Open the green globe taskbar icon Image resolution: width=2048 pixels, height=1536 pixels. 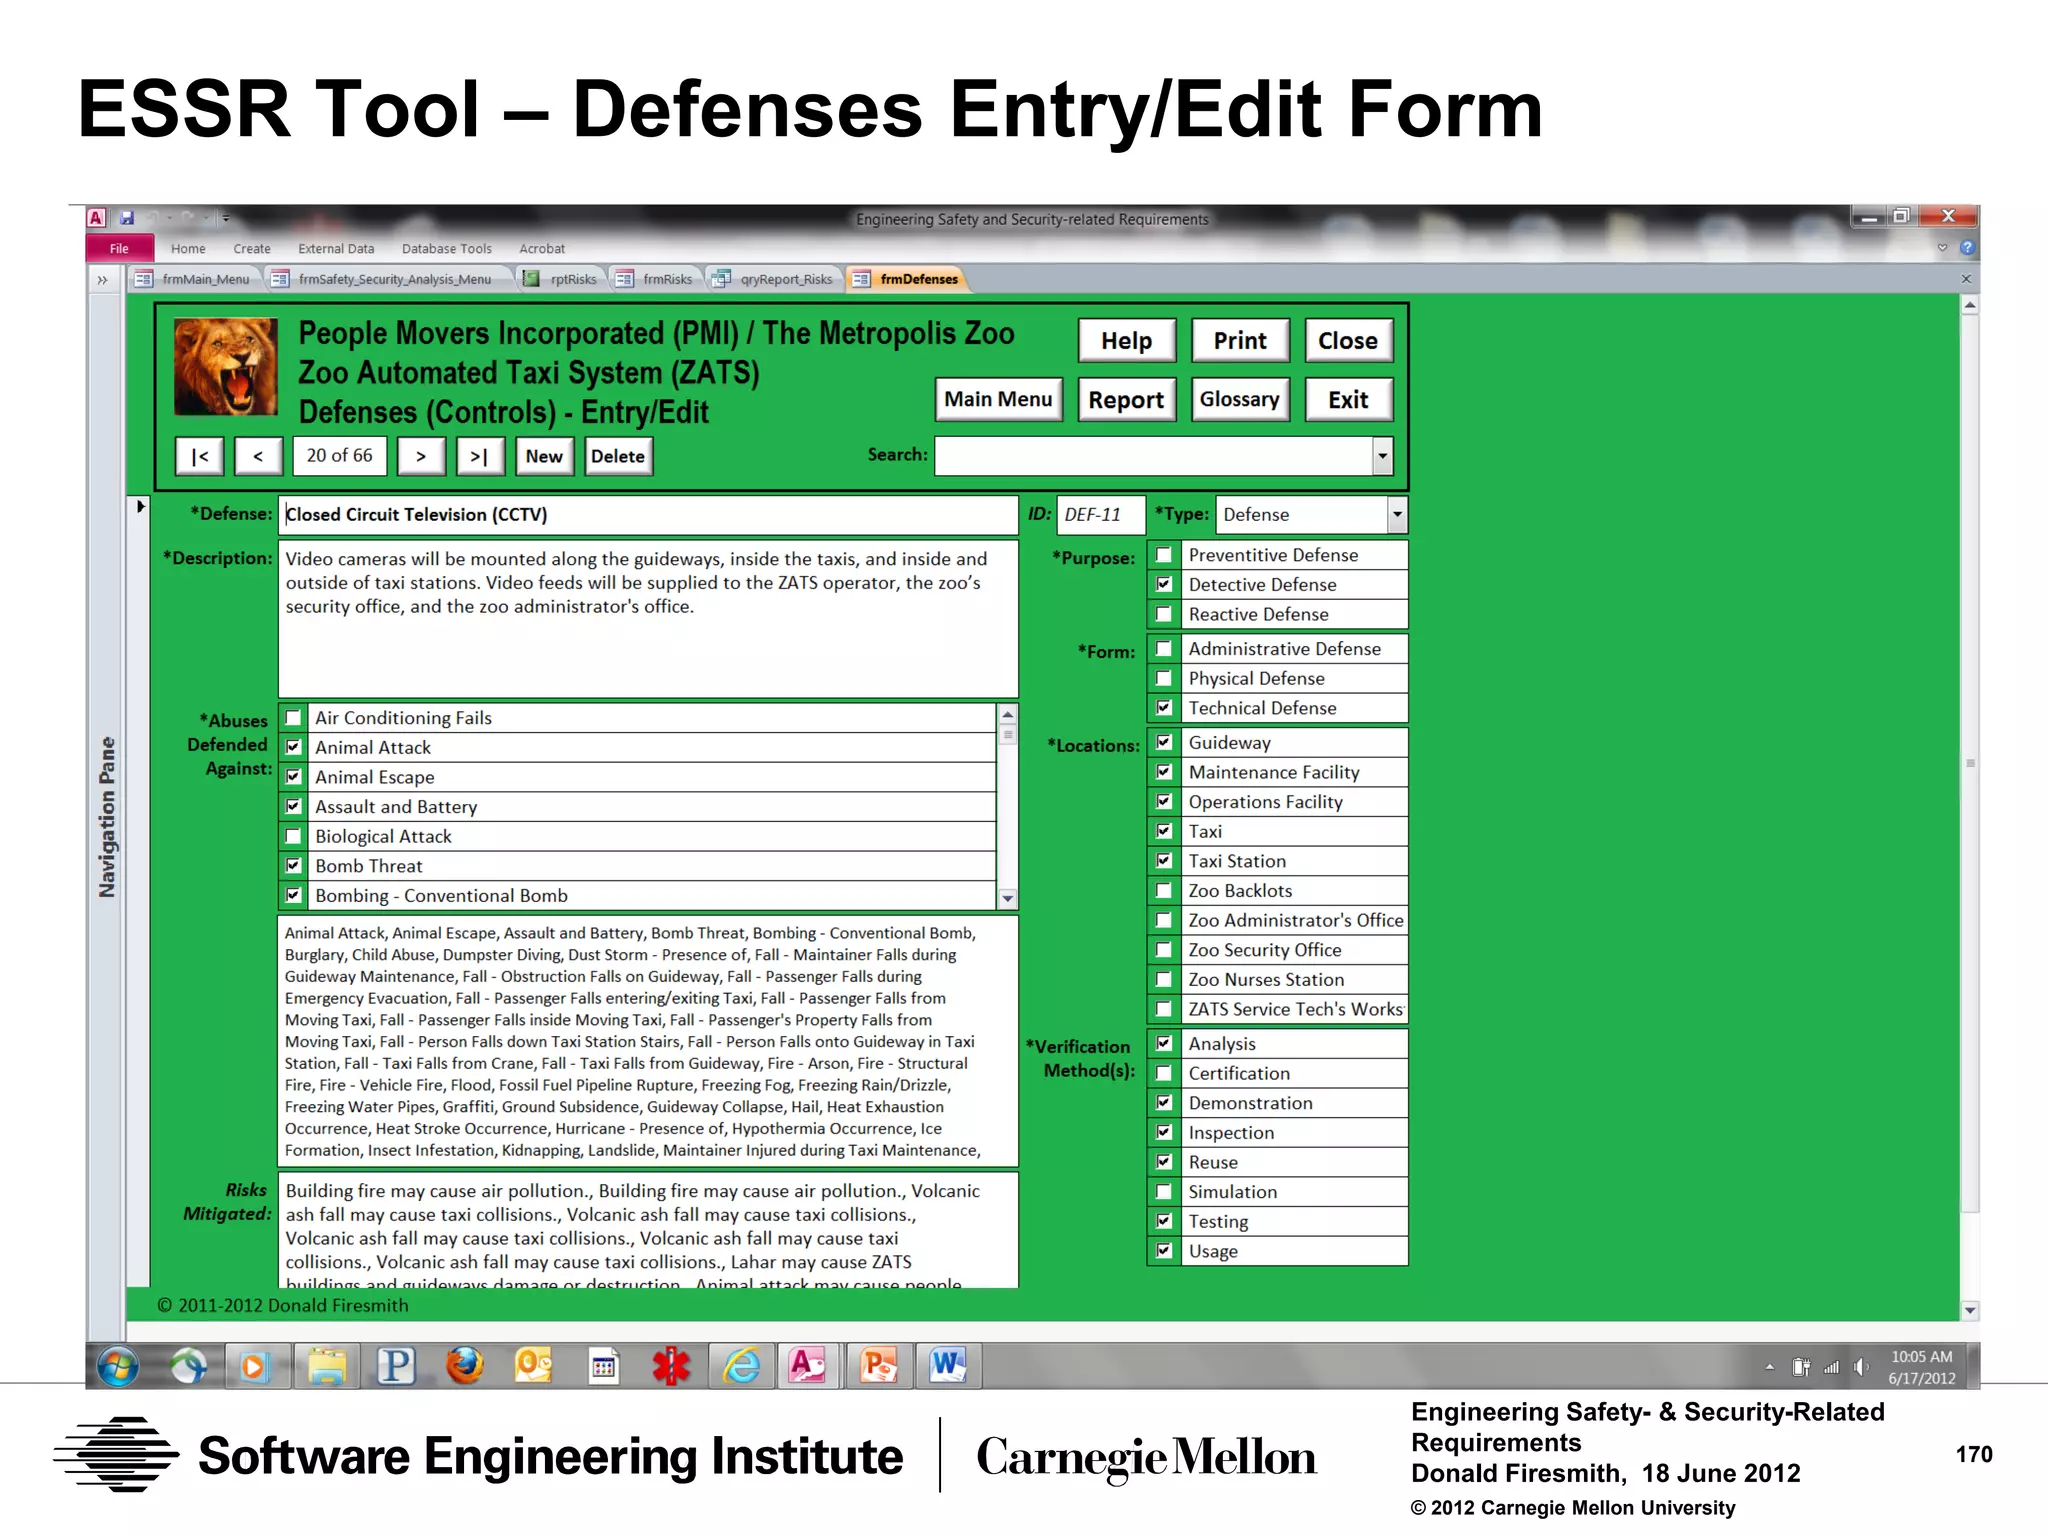point(188,1366)
